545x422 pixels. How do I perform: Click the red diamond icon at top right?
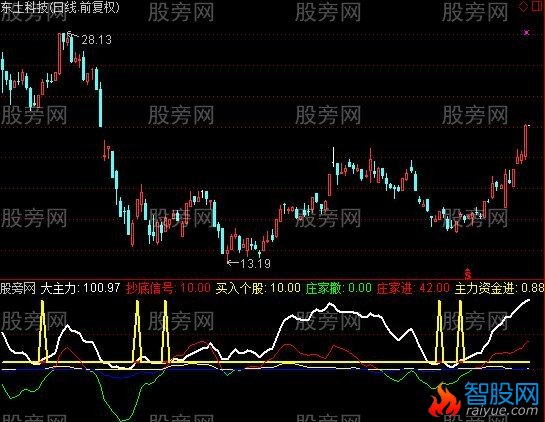[523, 7]
